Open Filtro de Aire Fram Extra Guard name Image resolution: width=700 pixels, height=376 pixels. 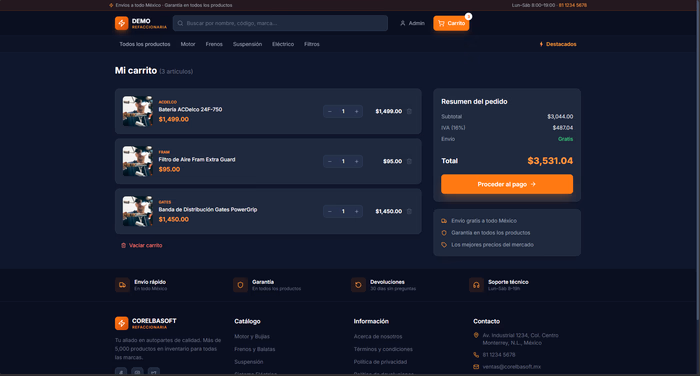(197, 159)
